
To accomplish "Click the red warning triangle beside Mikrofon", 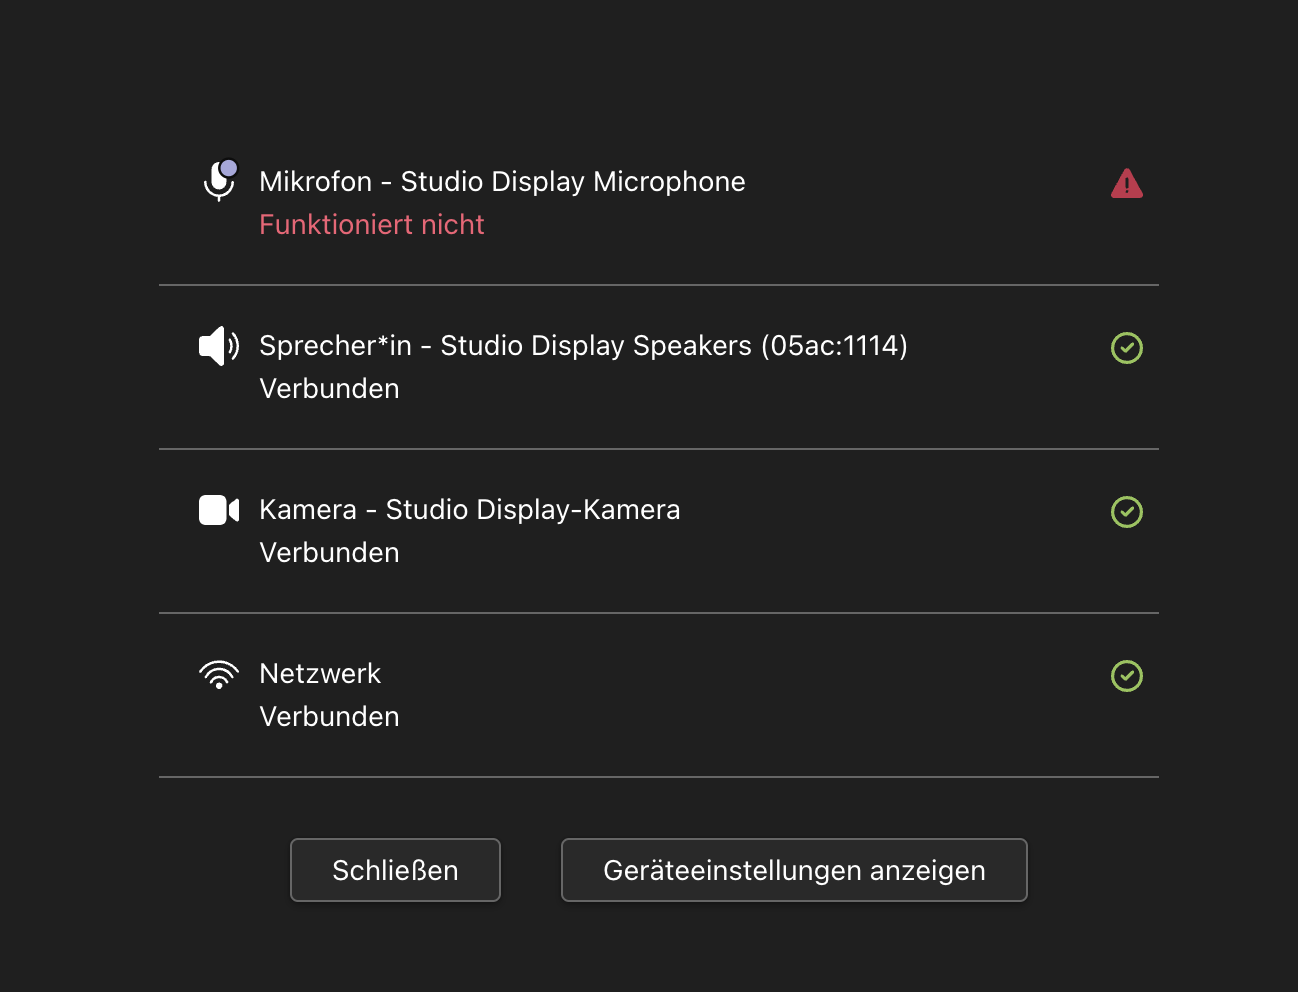I will coord(1127,183).
